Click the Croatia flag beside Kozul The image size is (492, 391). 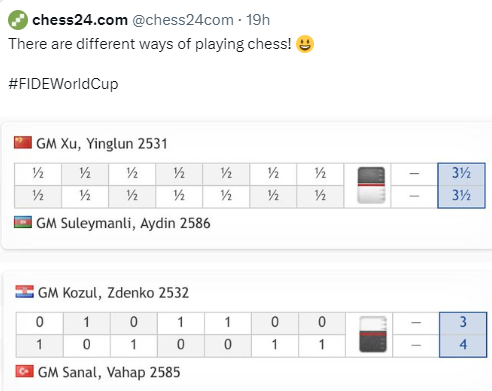pos(25,292)
